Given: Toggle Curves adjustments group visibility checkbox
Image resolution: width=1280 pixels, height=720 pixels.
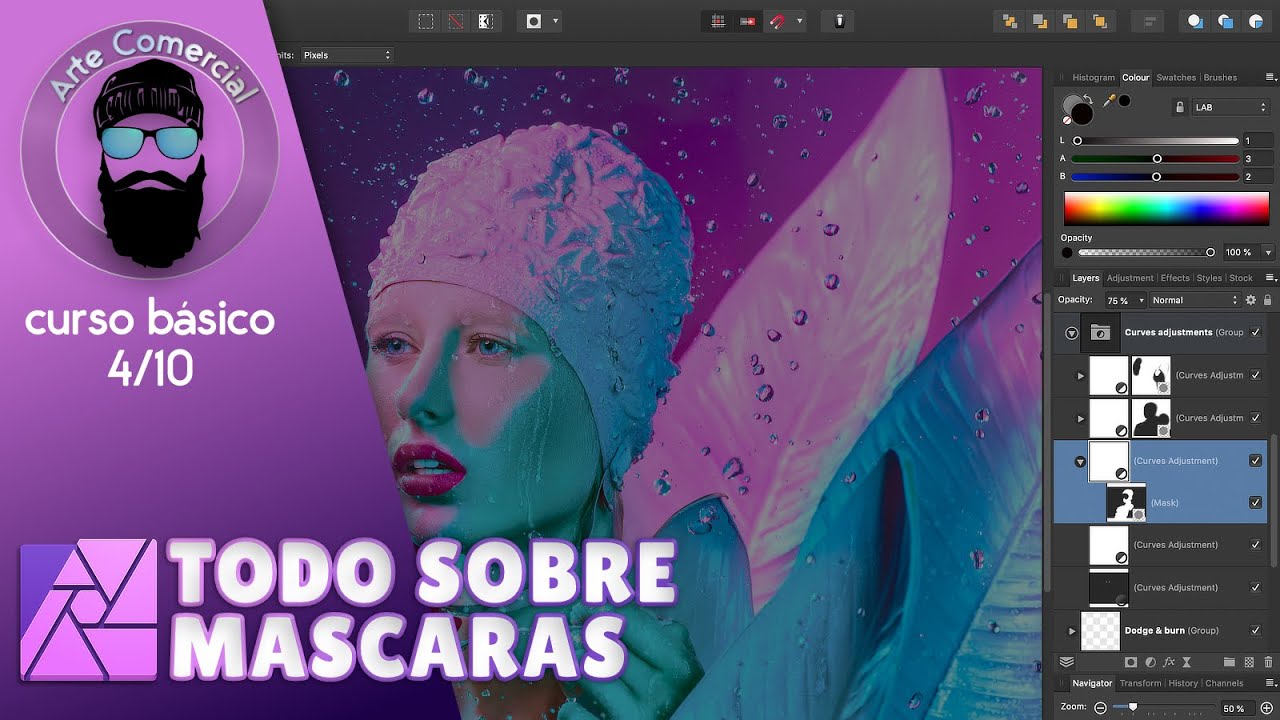Looking at the screenshot, I should click(x=1255, y=332).
